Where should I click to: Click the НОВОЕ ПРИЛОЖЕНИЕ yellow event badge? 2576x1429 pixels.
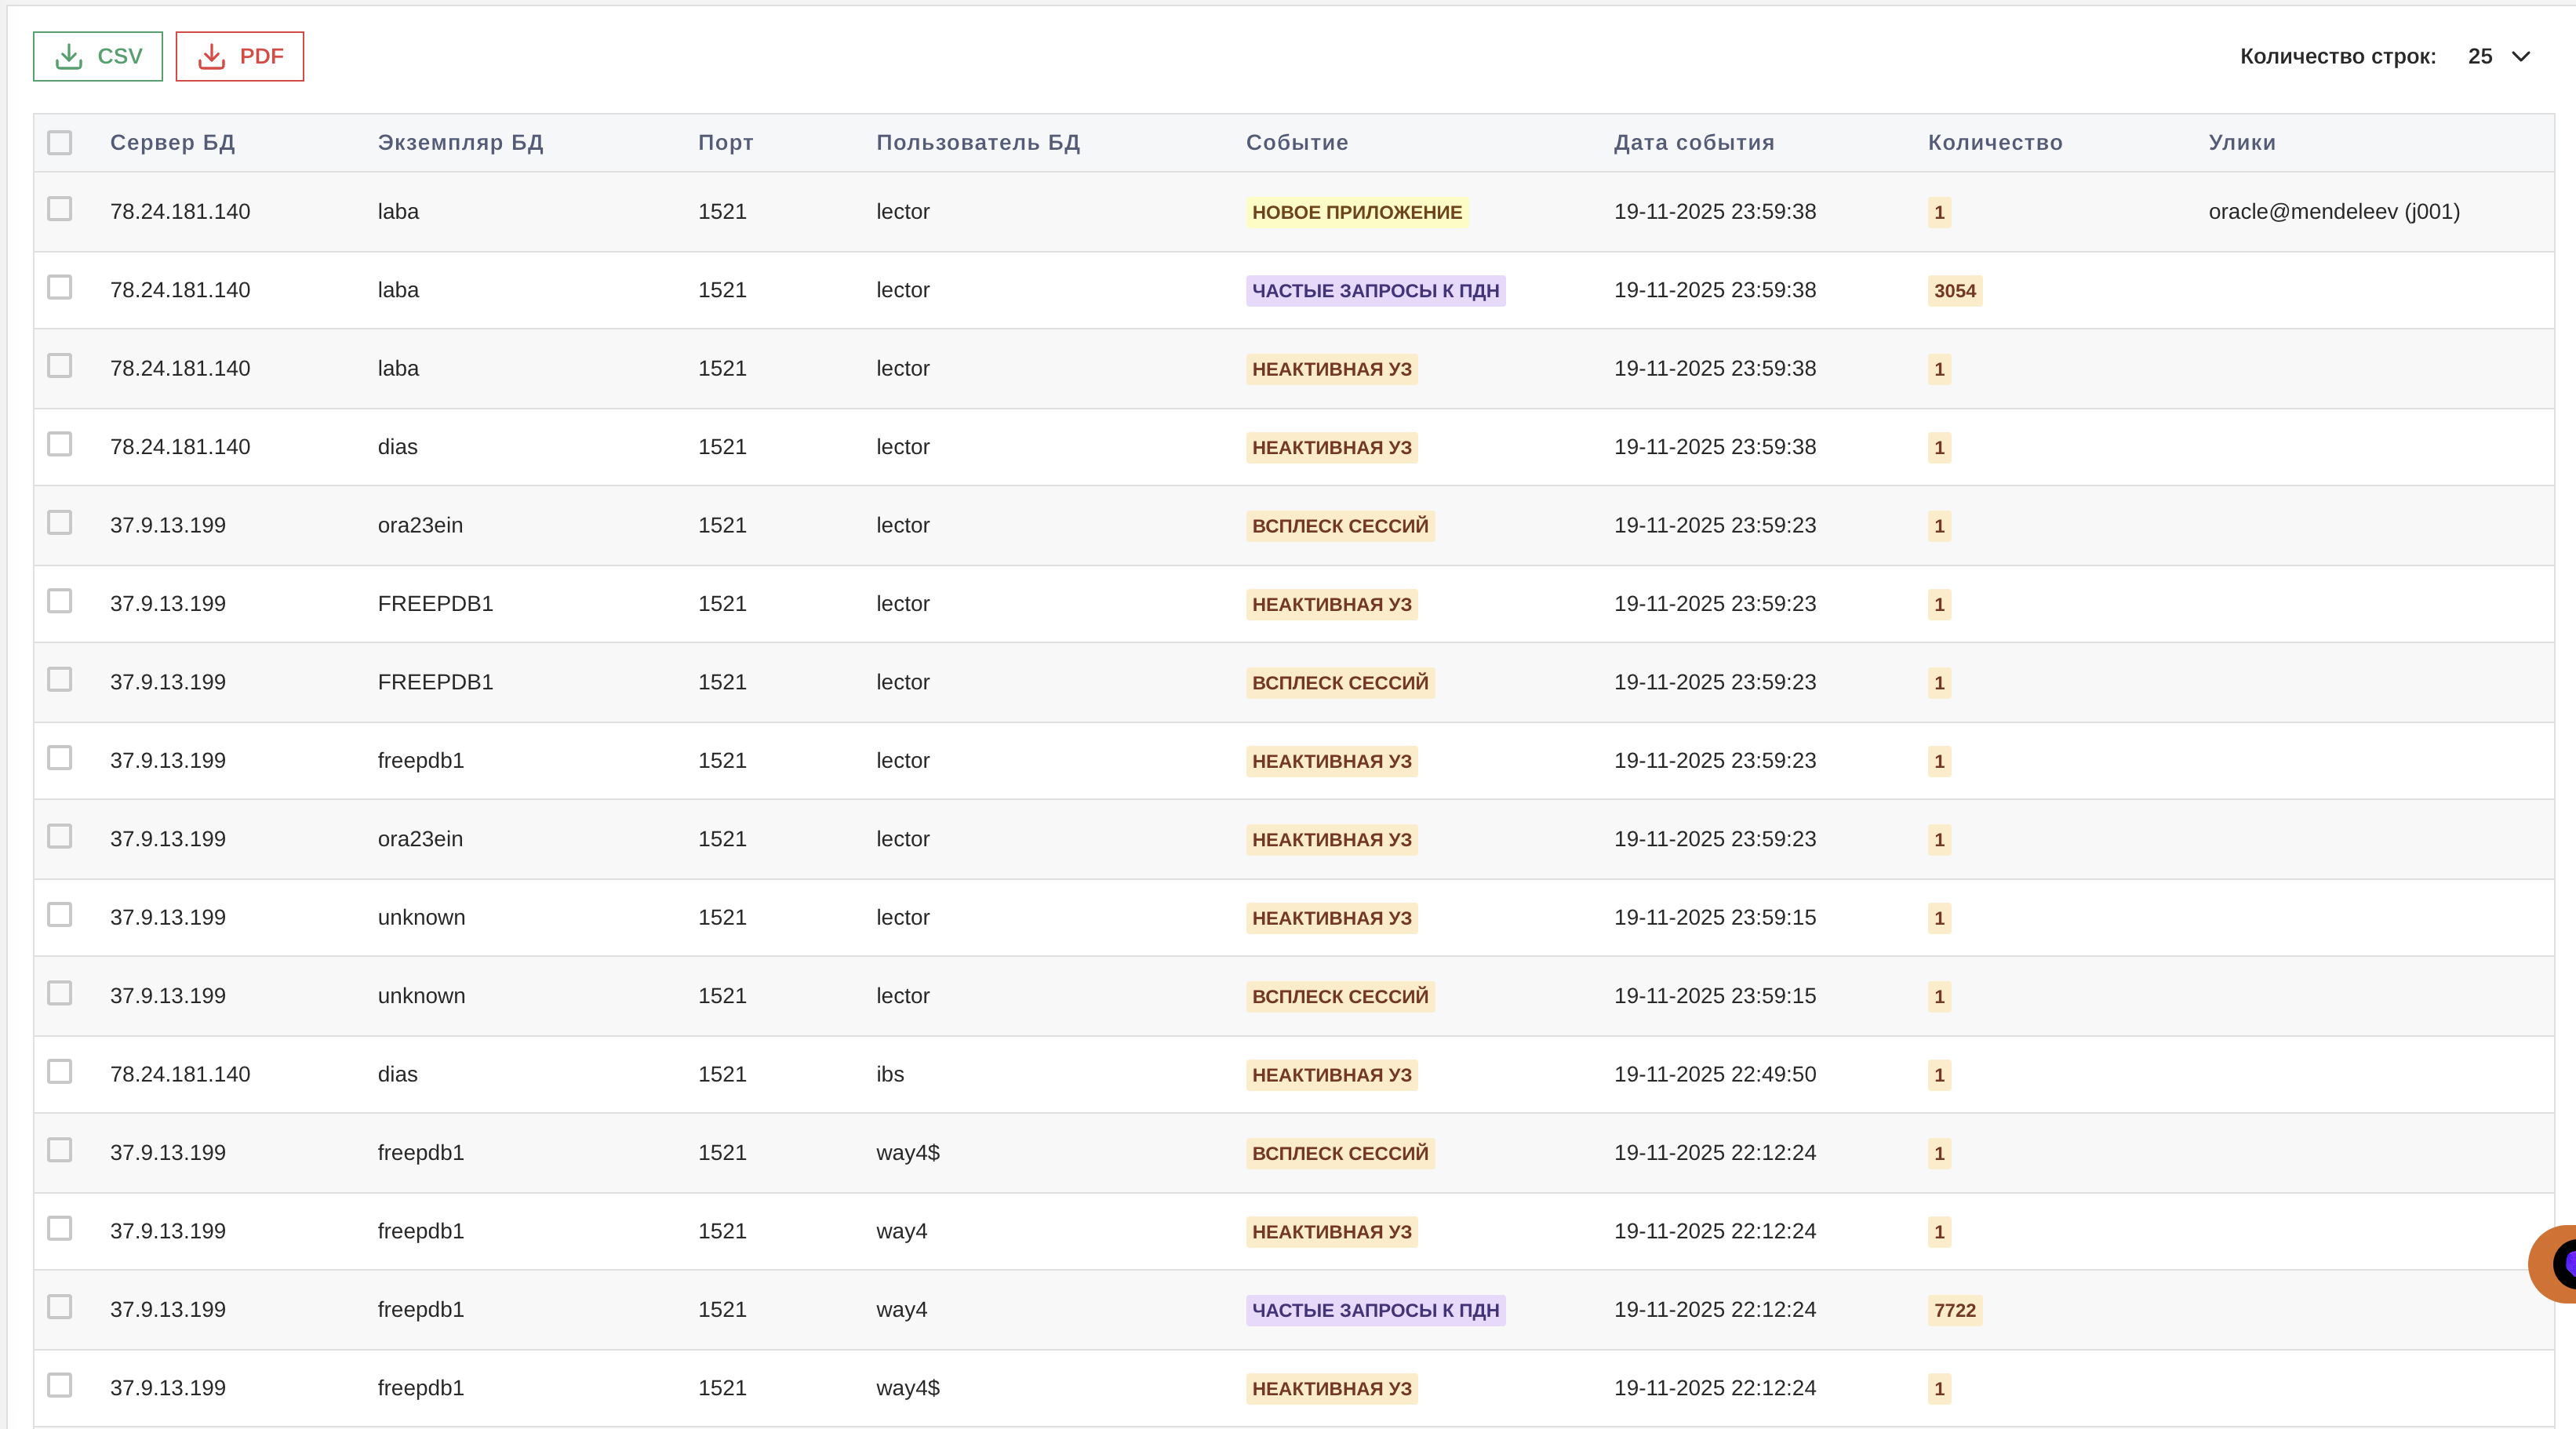tap(1356, 212)
